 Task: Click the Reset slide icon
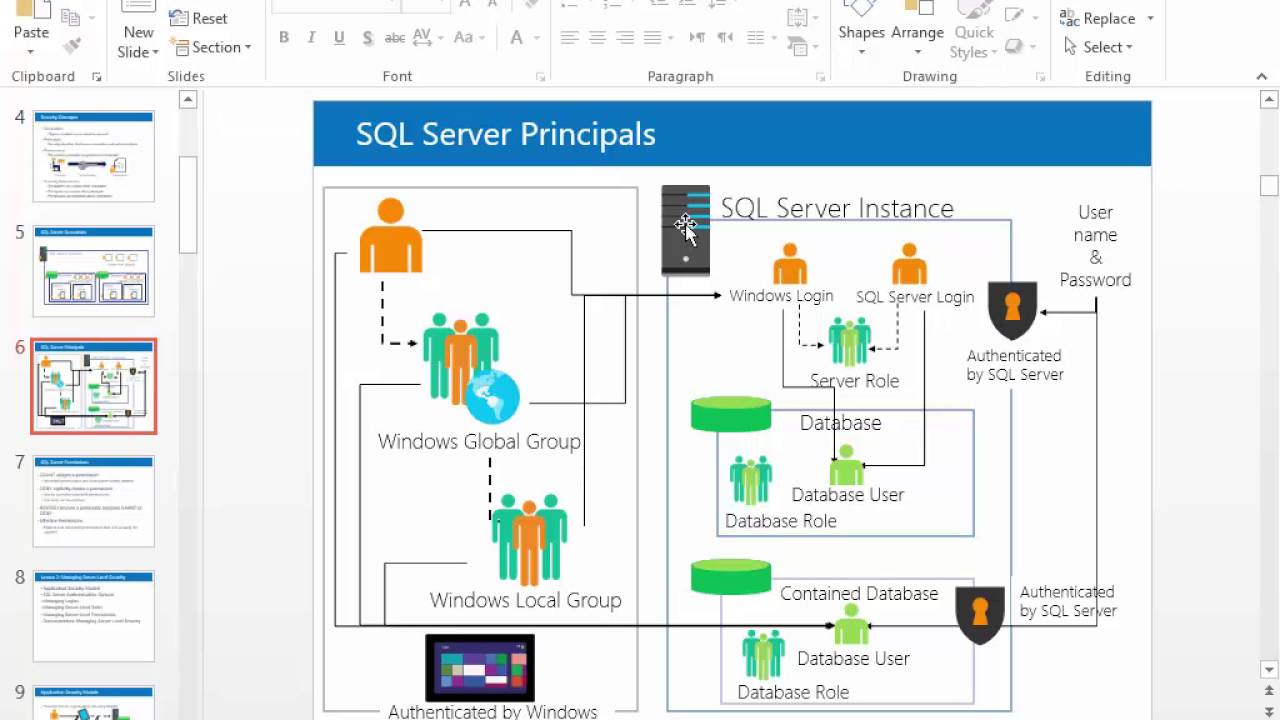[x=178, y=18]
